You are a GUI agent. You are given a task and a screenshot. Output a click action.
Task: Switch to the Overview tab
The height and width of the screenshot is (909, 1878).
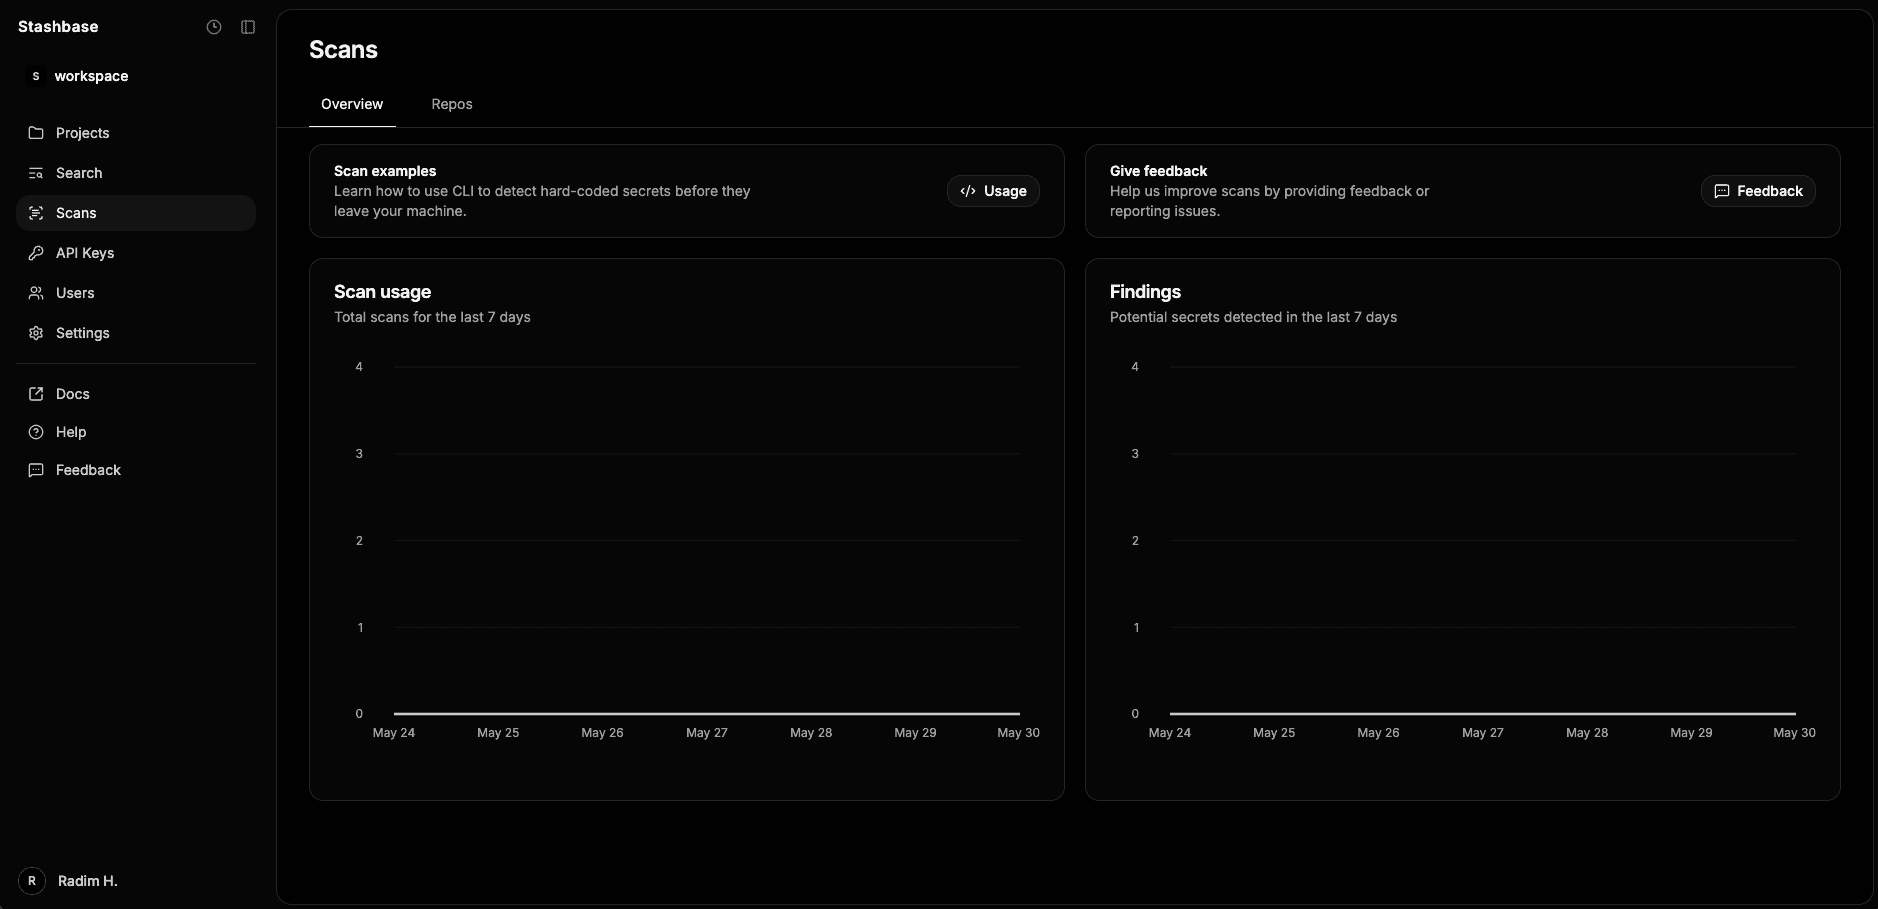pos(352,104)
